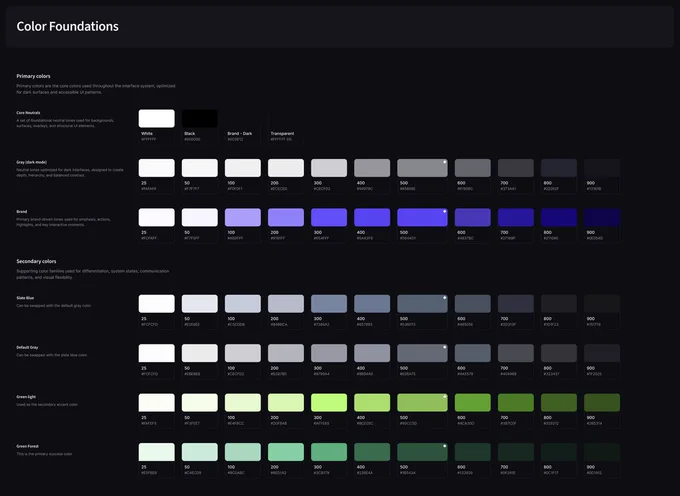Click the Default Gray 200 swatch
Image resolution: width=680 pixels, height=496 pixels.
click(286, 353)
